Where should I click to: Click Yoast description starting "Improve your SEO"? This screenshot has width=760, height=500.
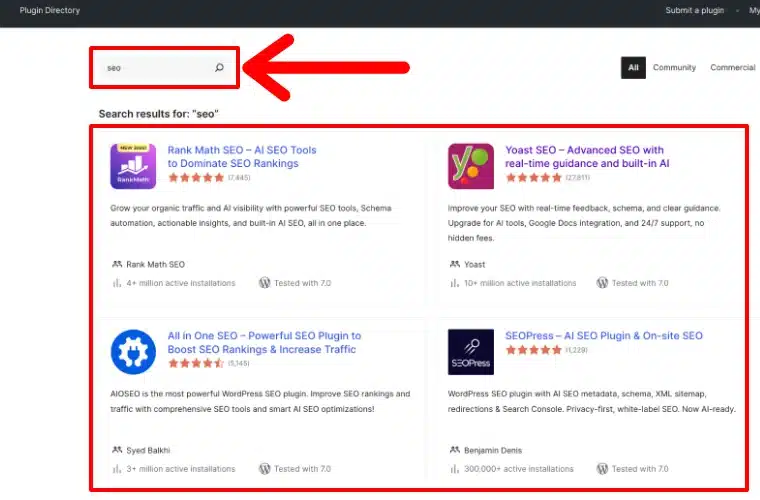click(584, 223)
